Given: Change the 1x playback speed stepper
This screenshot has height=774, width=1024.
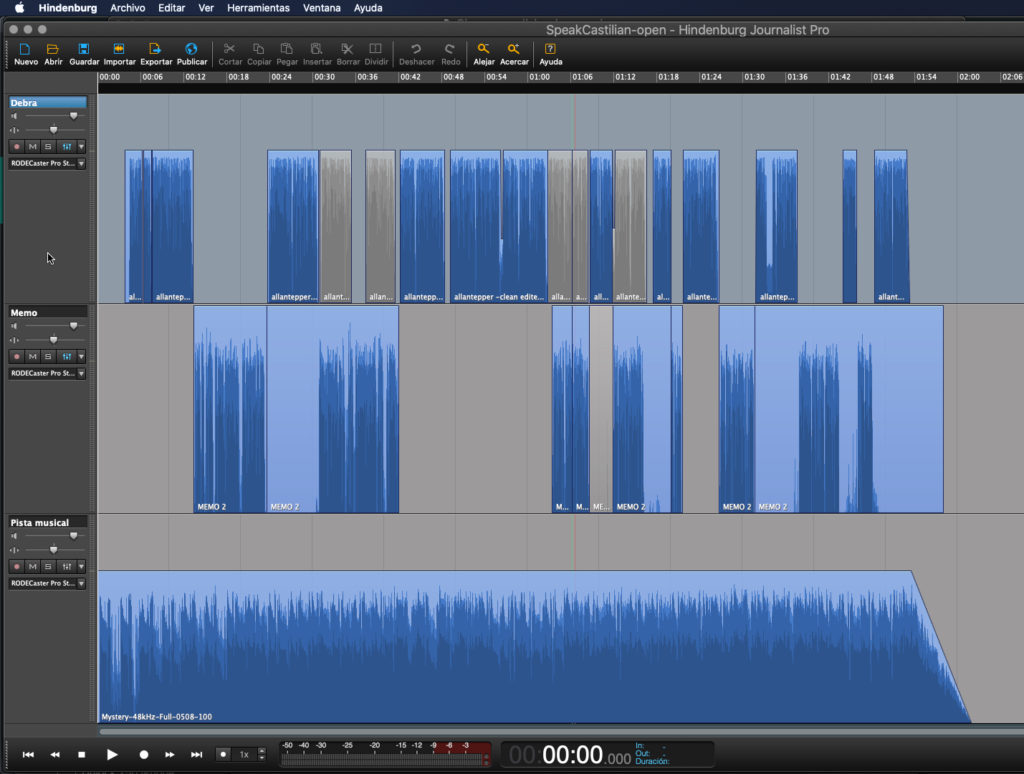Looking at the screenshot, I should tap(262, 754).
